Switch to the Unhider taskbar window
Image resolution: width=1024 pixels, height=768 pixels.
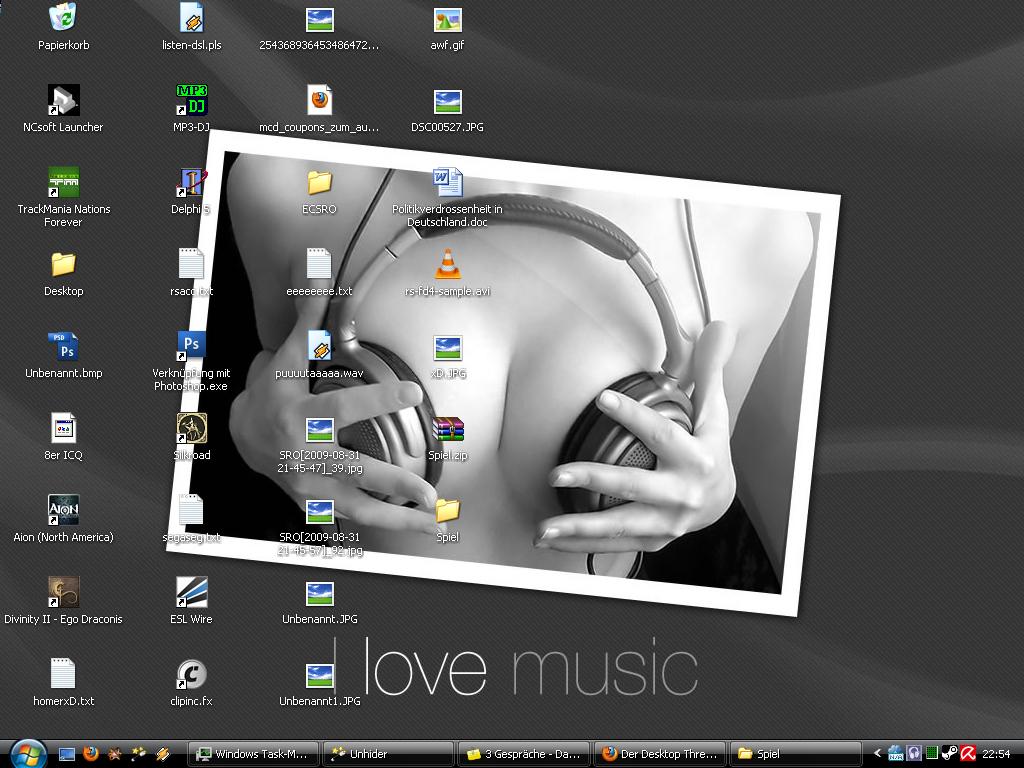[x=390, y=754]
